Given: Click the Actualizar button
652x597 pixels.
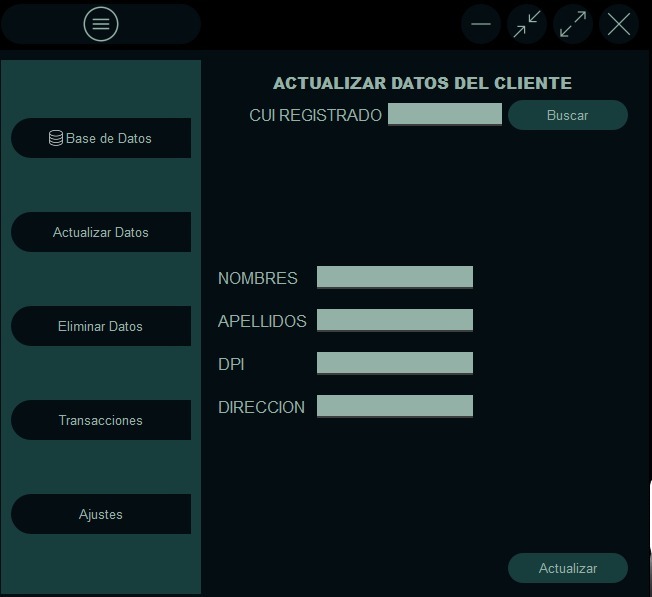Looking at the screenshot, I should click(x=568, y=568).
